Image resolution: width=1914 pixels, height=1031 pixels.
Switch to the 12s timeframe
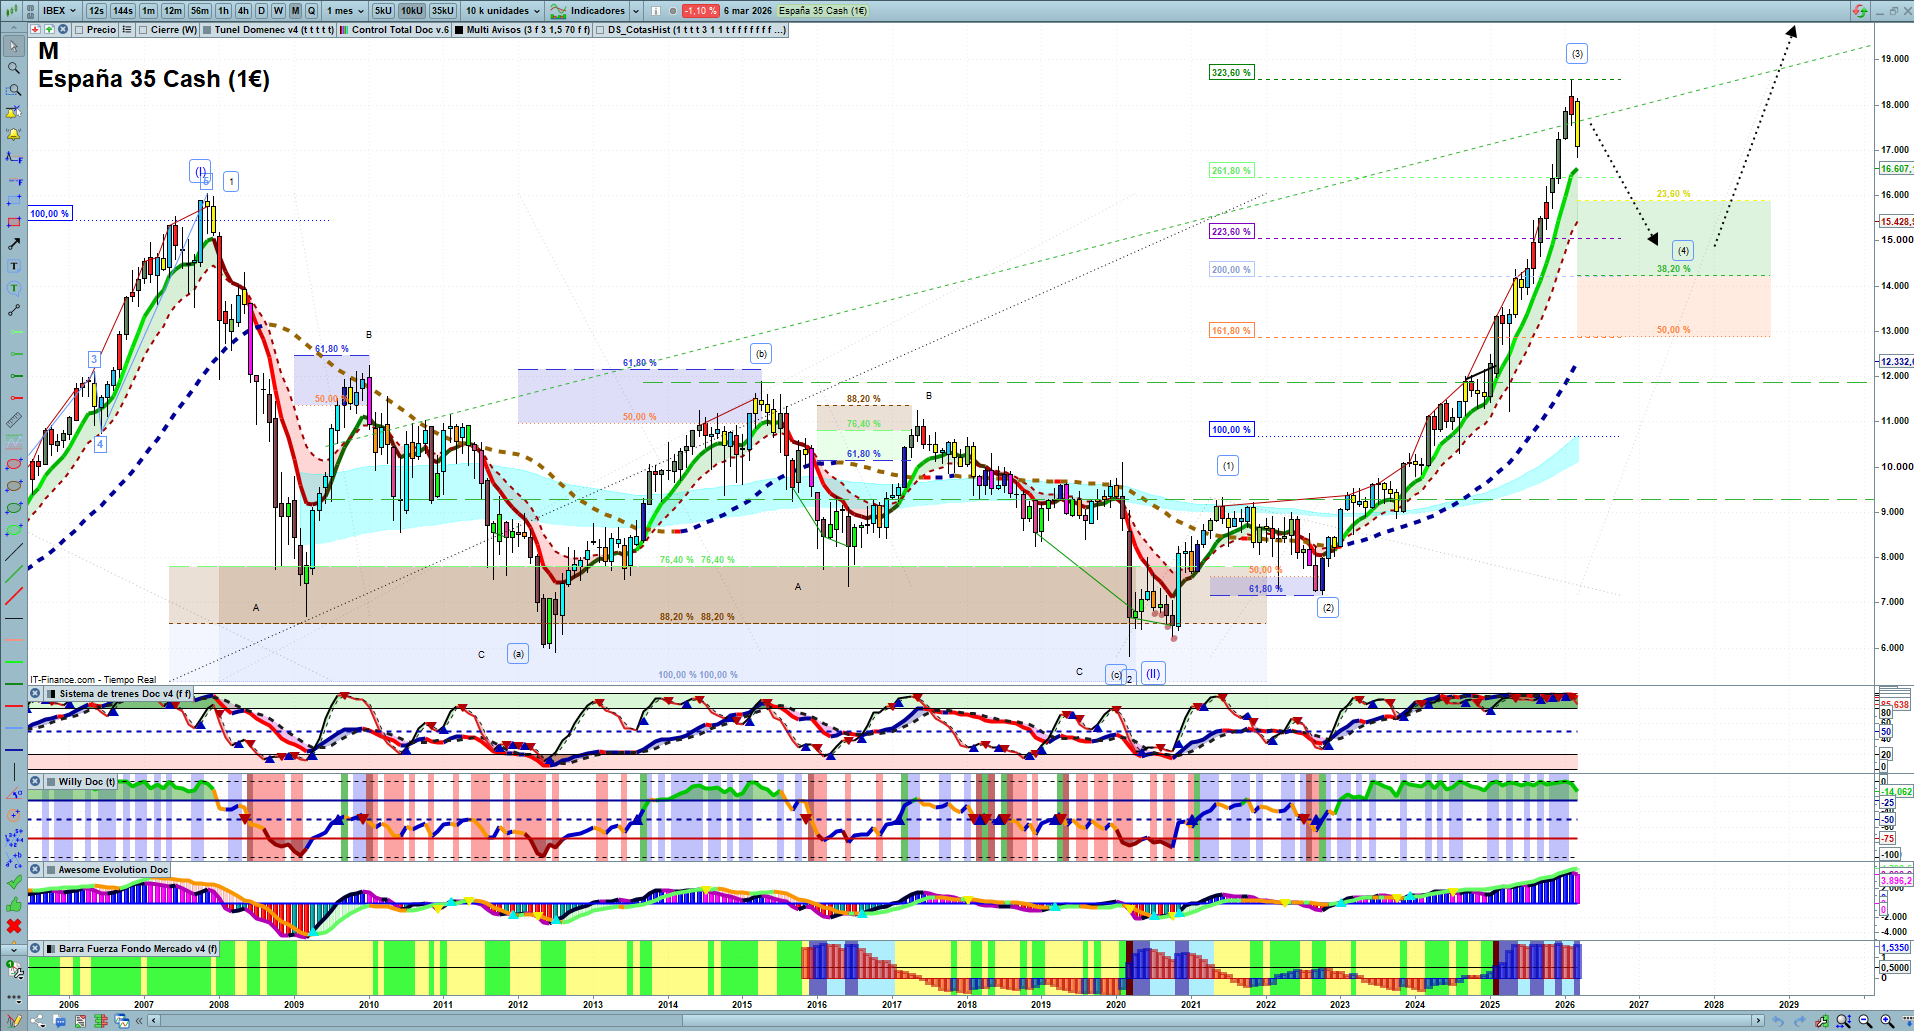point(96,11)
